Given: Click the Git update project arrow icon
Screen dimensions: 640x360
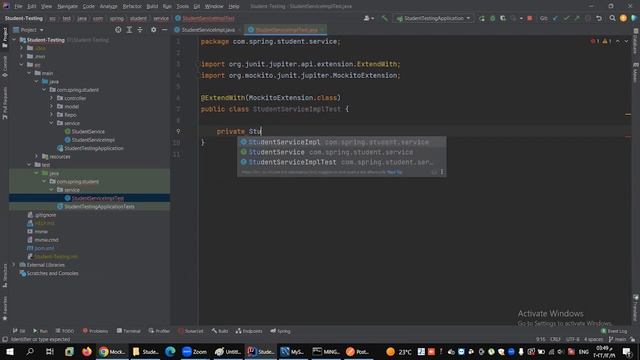Looking at the screenshot, I should coord(555,18).
